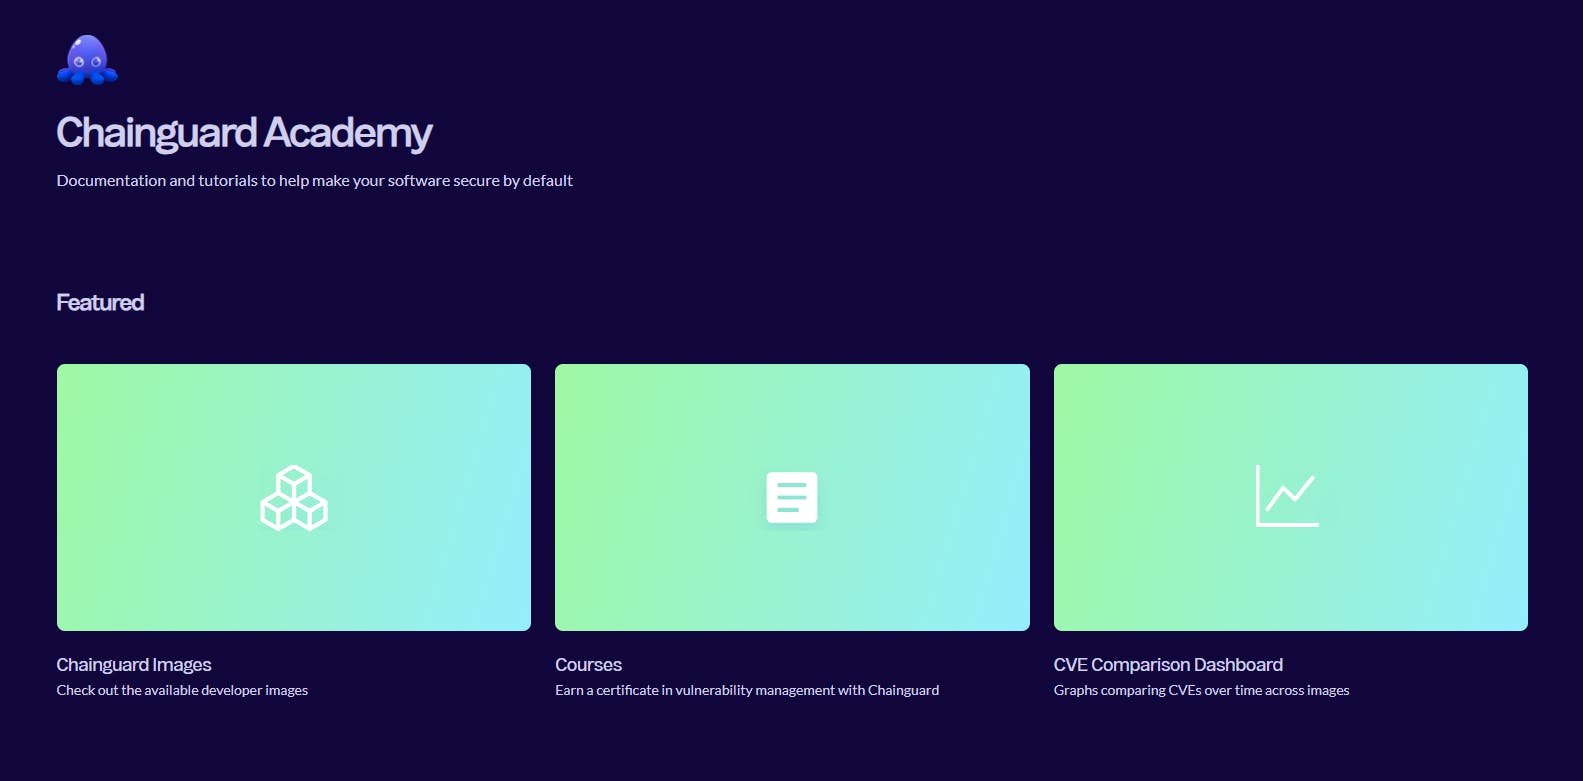Follow the Chainguard Images title link
1583x781 pixels.
tap(134, 665)
